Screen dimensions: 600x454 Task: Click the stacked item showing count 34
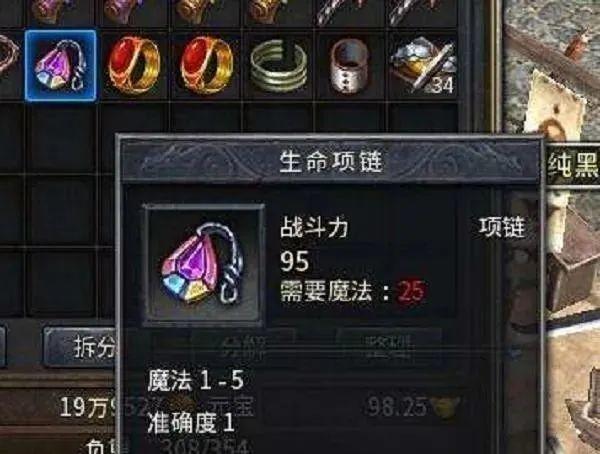(x=423, y=65)
